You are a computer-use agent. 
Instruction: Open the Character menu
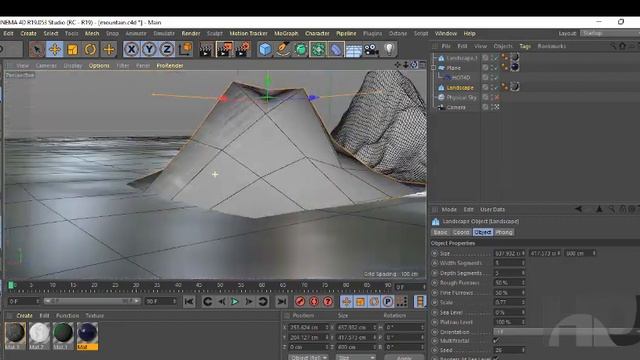[x=317, y=33]
